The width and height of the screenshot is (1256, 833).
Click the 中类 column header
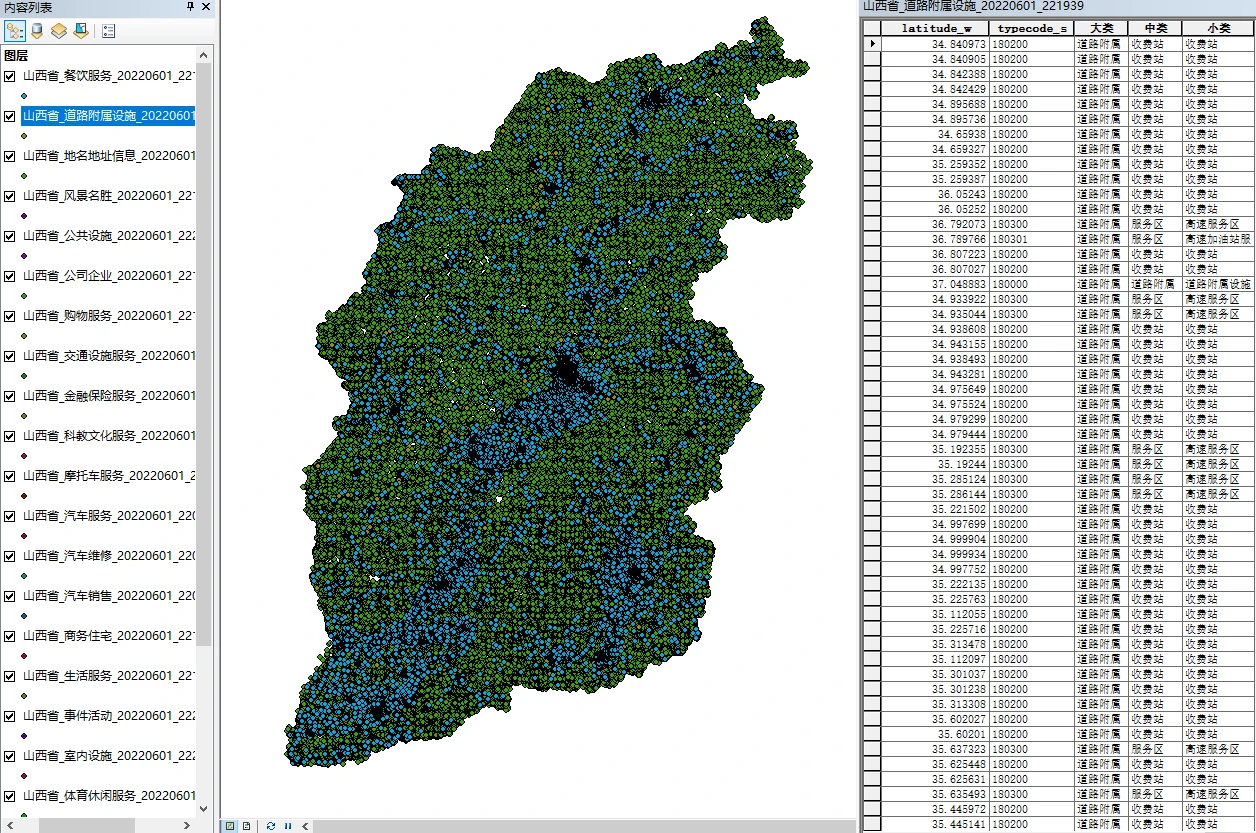(1155, 29)
